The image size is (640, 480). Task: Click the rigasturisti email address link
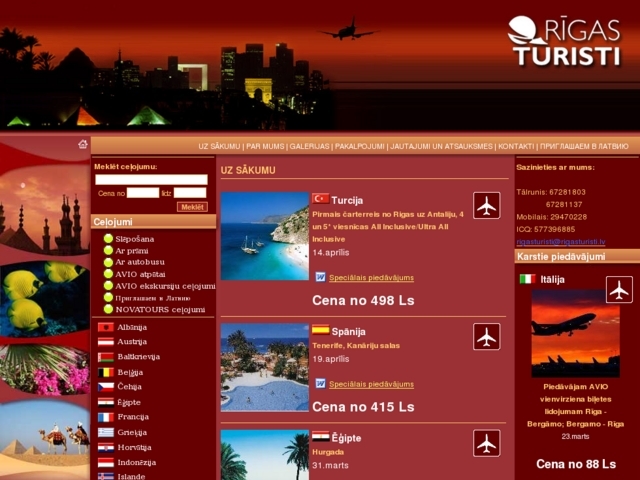click(x=560, y=242)
